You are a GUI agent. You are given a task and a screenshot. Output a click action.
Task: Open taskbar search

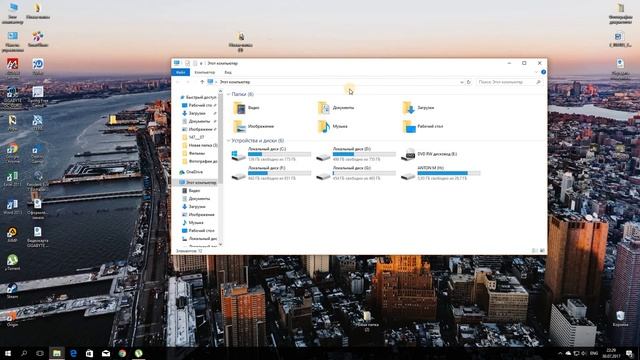[24, 353]
